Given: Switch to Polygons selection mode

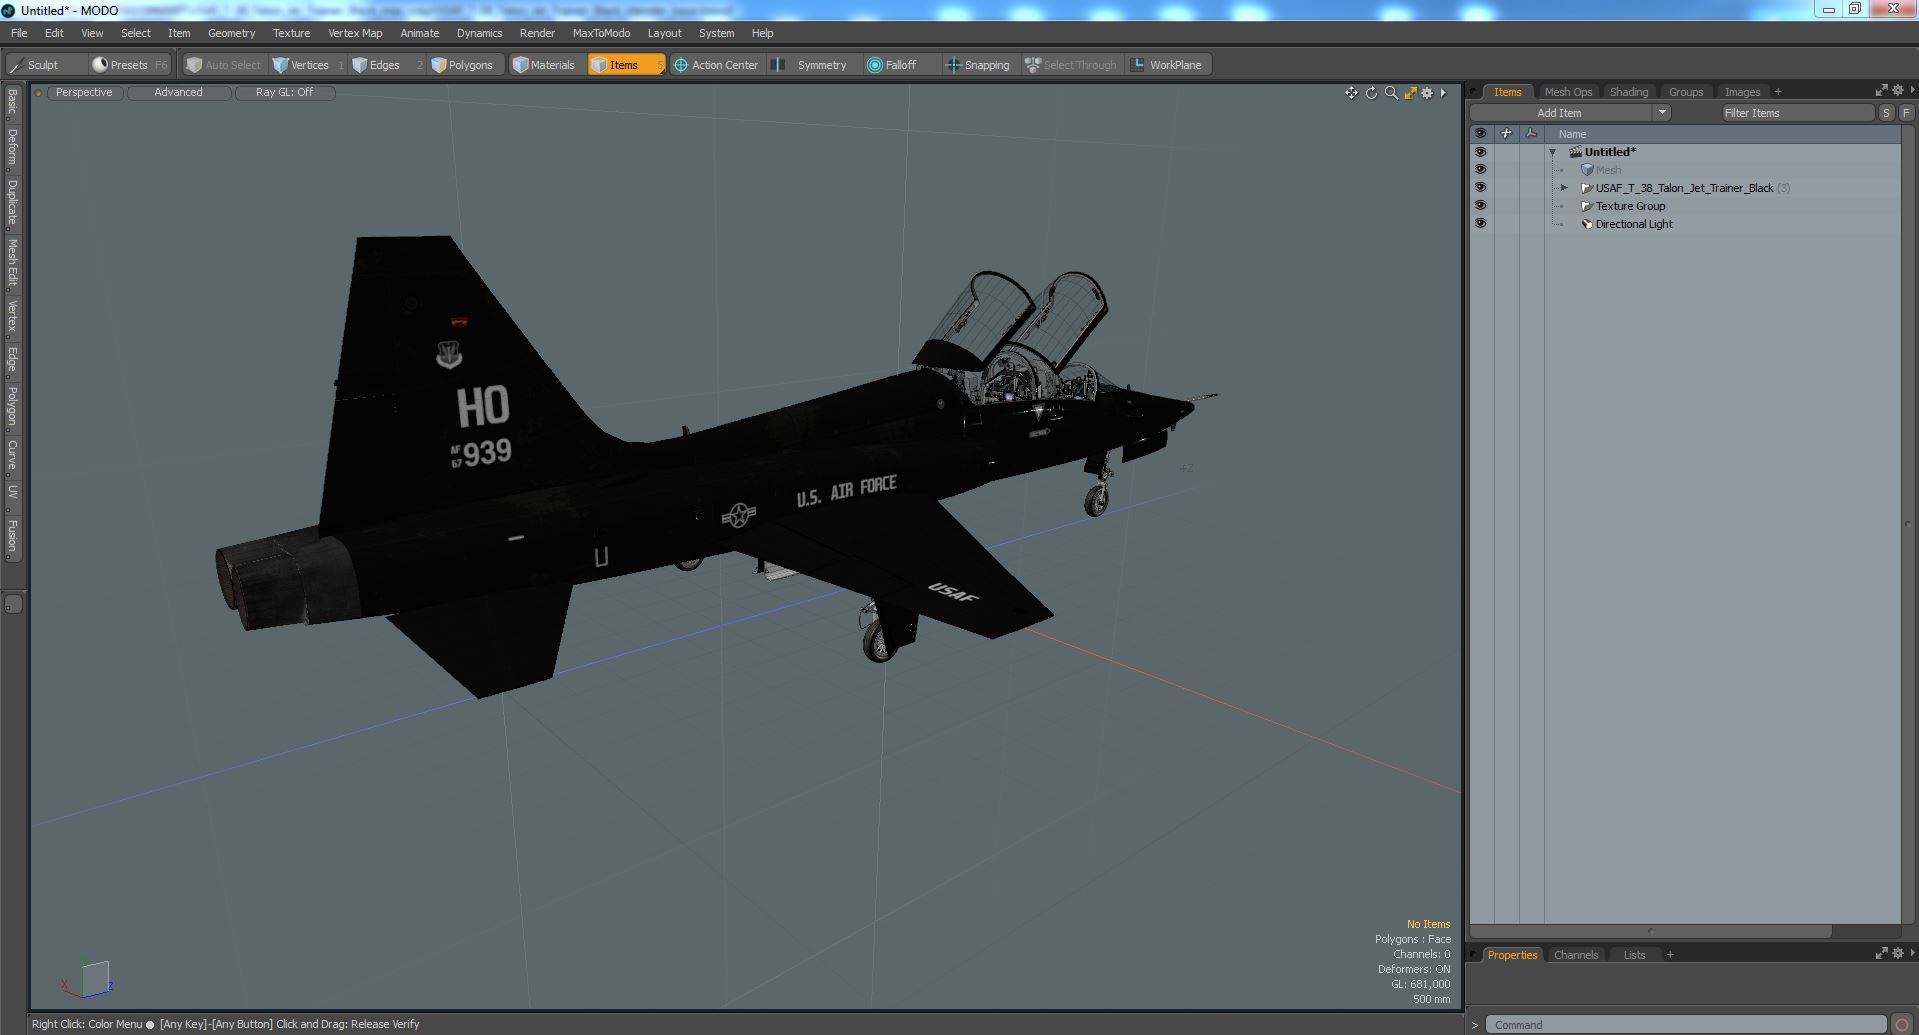Looking at the screenshot, I should [x=467, y=65].
